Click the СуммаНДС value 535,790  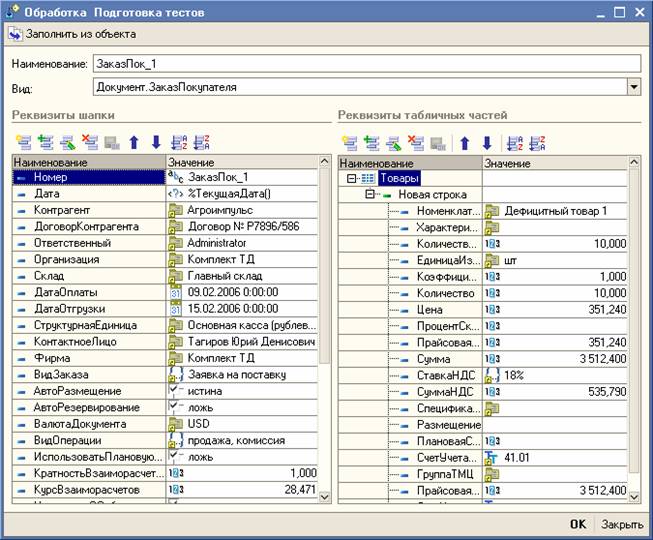607,392
